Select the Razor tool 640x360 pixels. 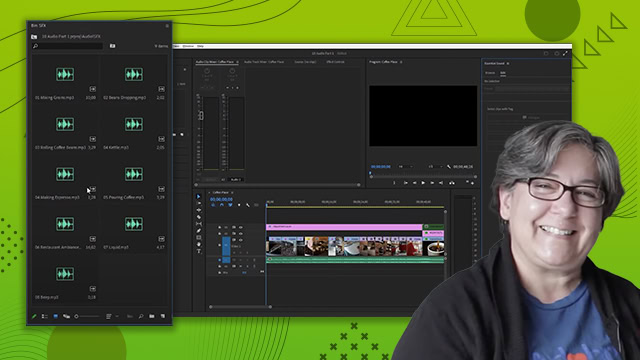199,217
